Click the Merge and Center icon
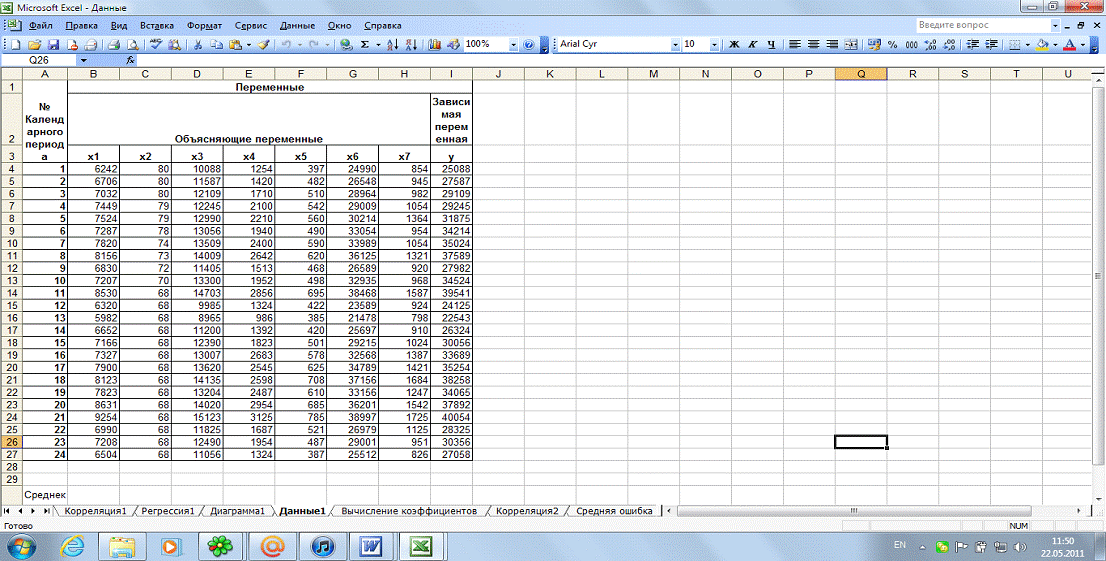The width and height of the screenshot is (1106, 561). [851, 45]
